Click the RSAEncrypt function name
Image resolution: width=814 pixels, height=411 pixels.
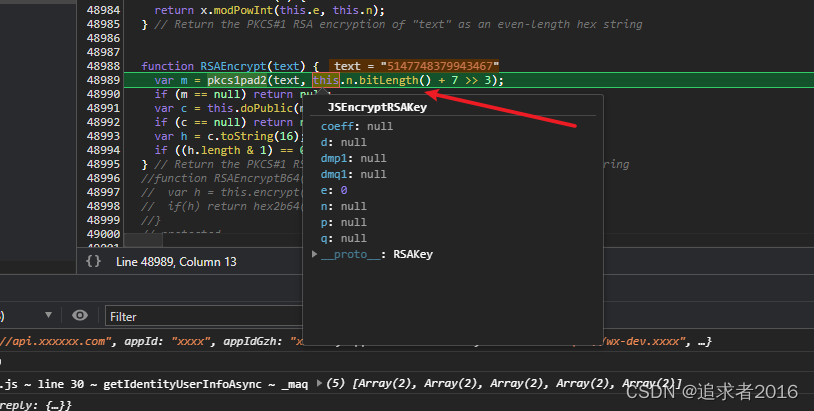click(233, 66)
